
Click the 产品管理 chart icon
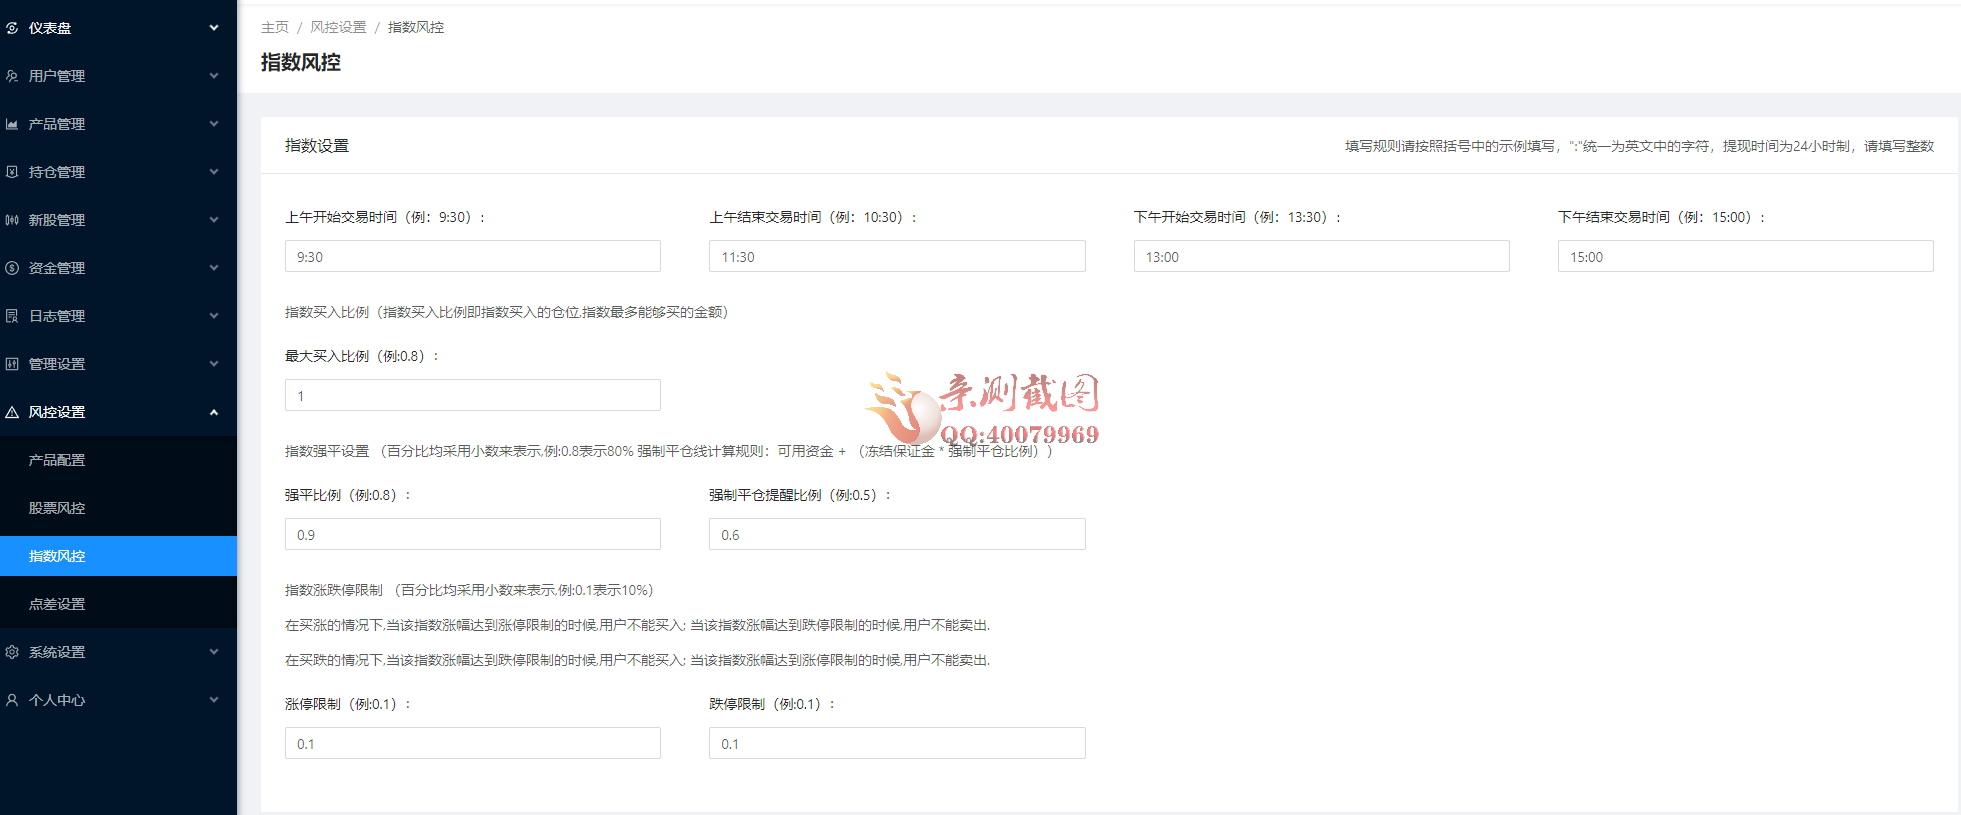[12, 124]
